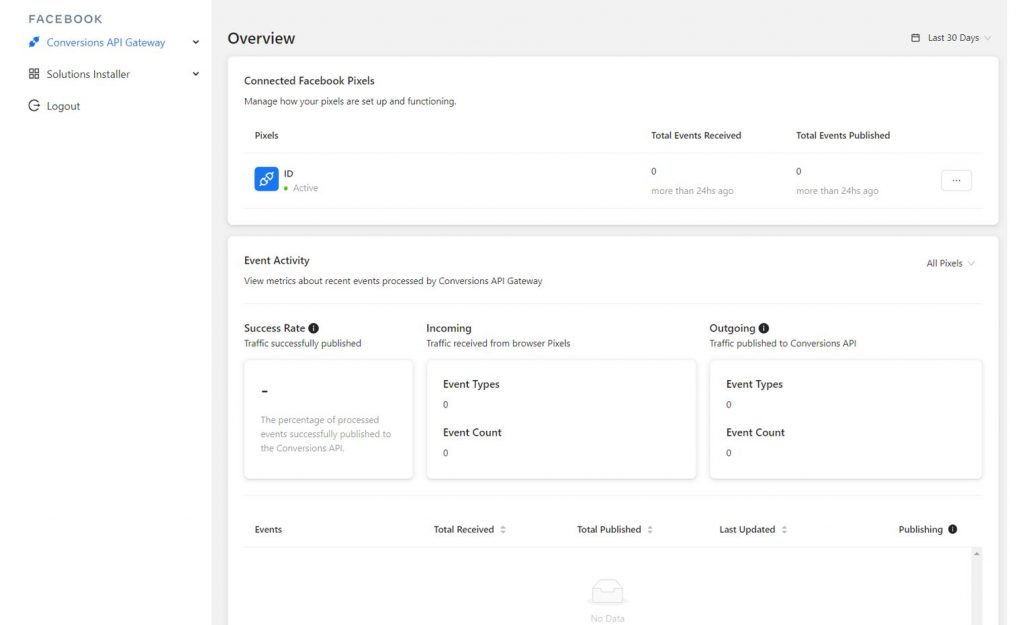Sort events by Last Updated column
This screenshot has height=625, width=1024.
784,530
